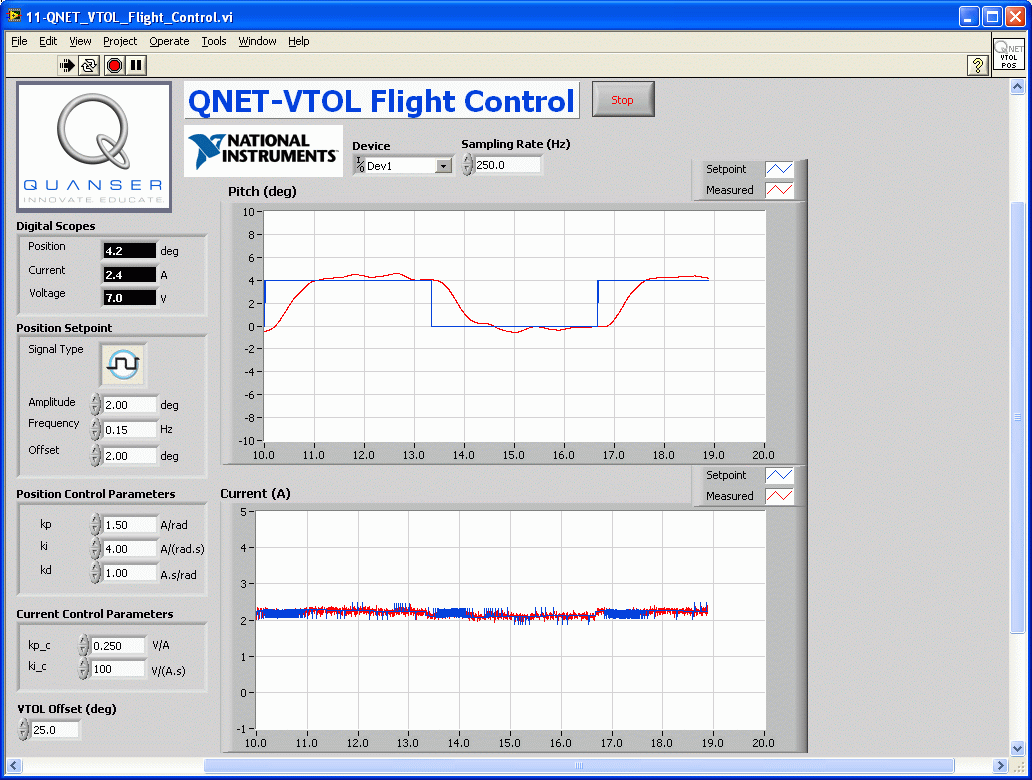
Task: Open the Edit menu
Action: point(48,41)
